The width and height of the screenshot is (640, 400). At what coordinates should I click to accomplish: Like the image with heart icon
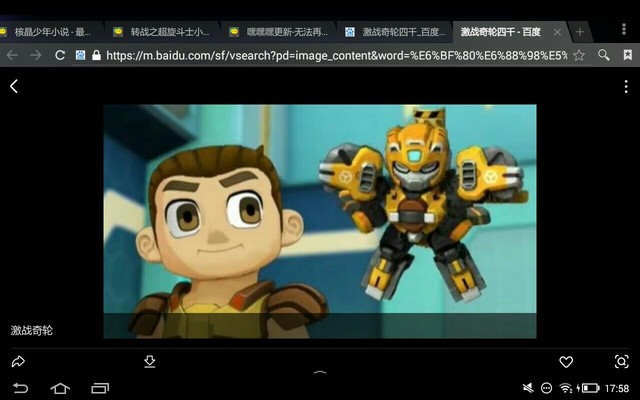pos(566,362)
